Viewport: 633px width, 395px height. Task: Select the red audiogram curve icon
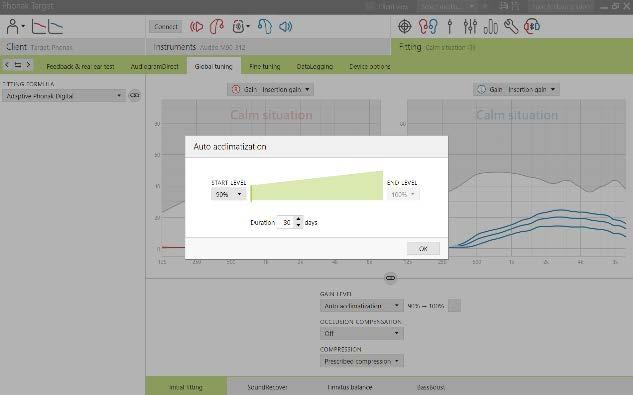click(39, 27)
